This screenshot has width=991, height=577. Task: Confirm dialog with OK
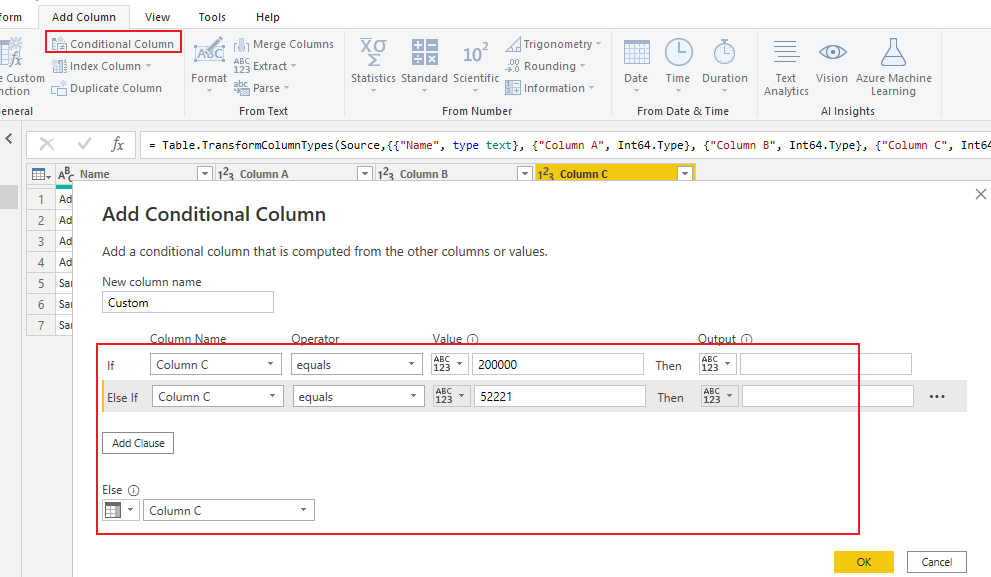863,562
